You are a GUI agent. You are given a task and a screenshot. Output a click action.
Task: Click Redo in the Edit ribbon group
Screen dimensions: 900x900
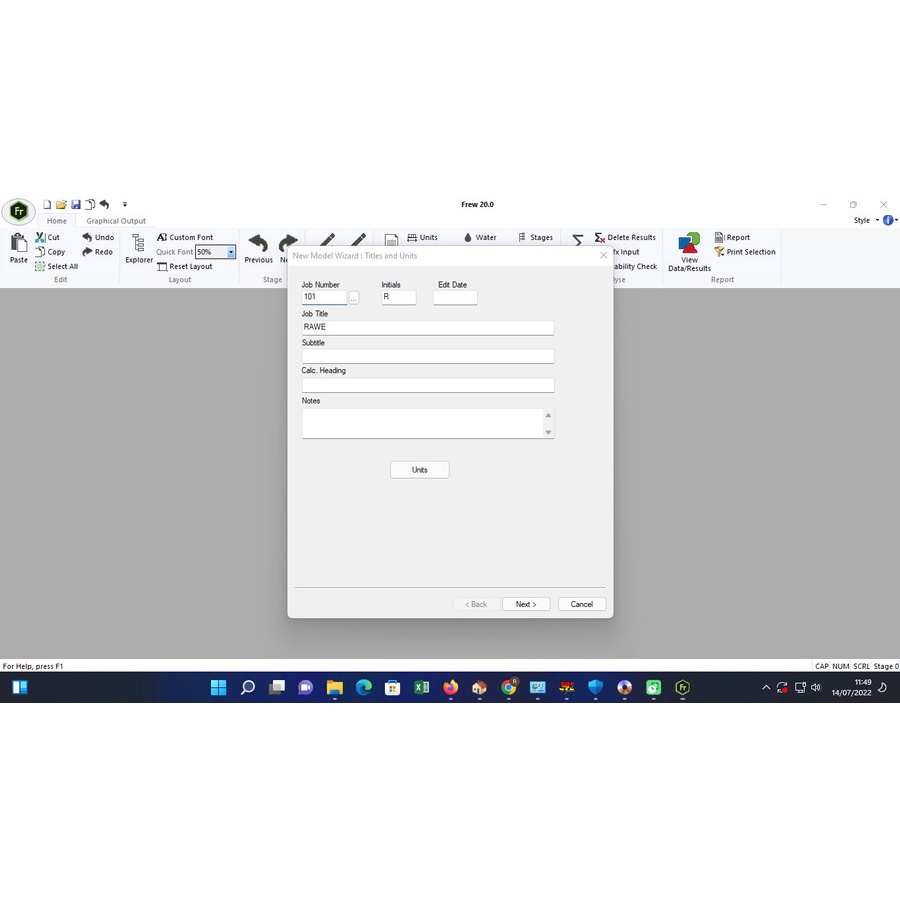(x=98, y=252)
